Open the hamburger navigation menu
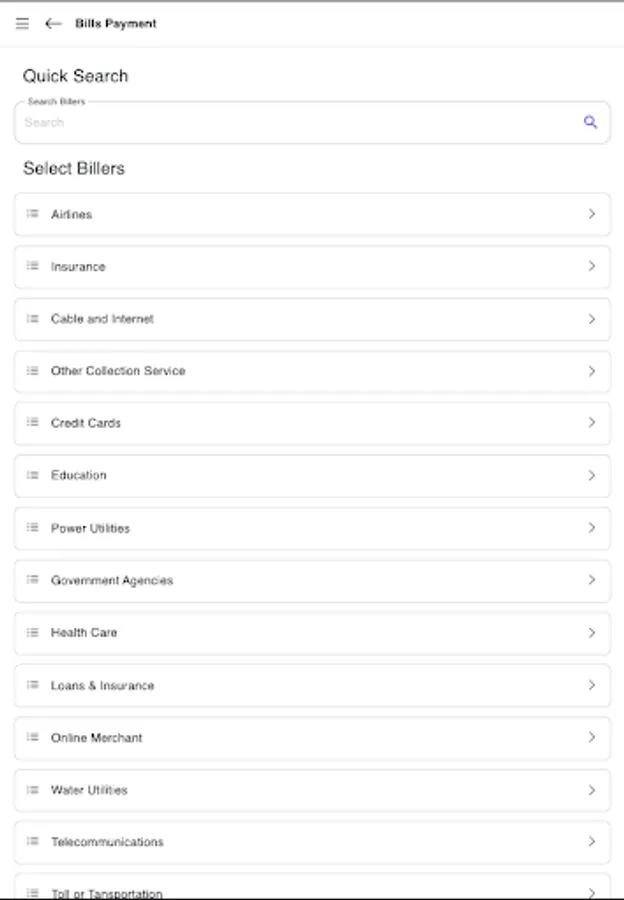 (x=22, y=24)
